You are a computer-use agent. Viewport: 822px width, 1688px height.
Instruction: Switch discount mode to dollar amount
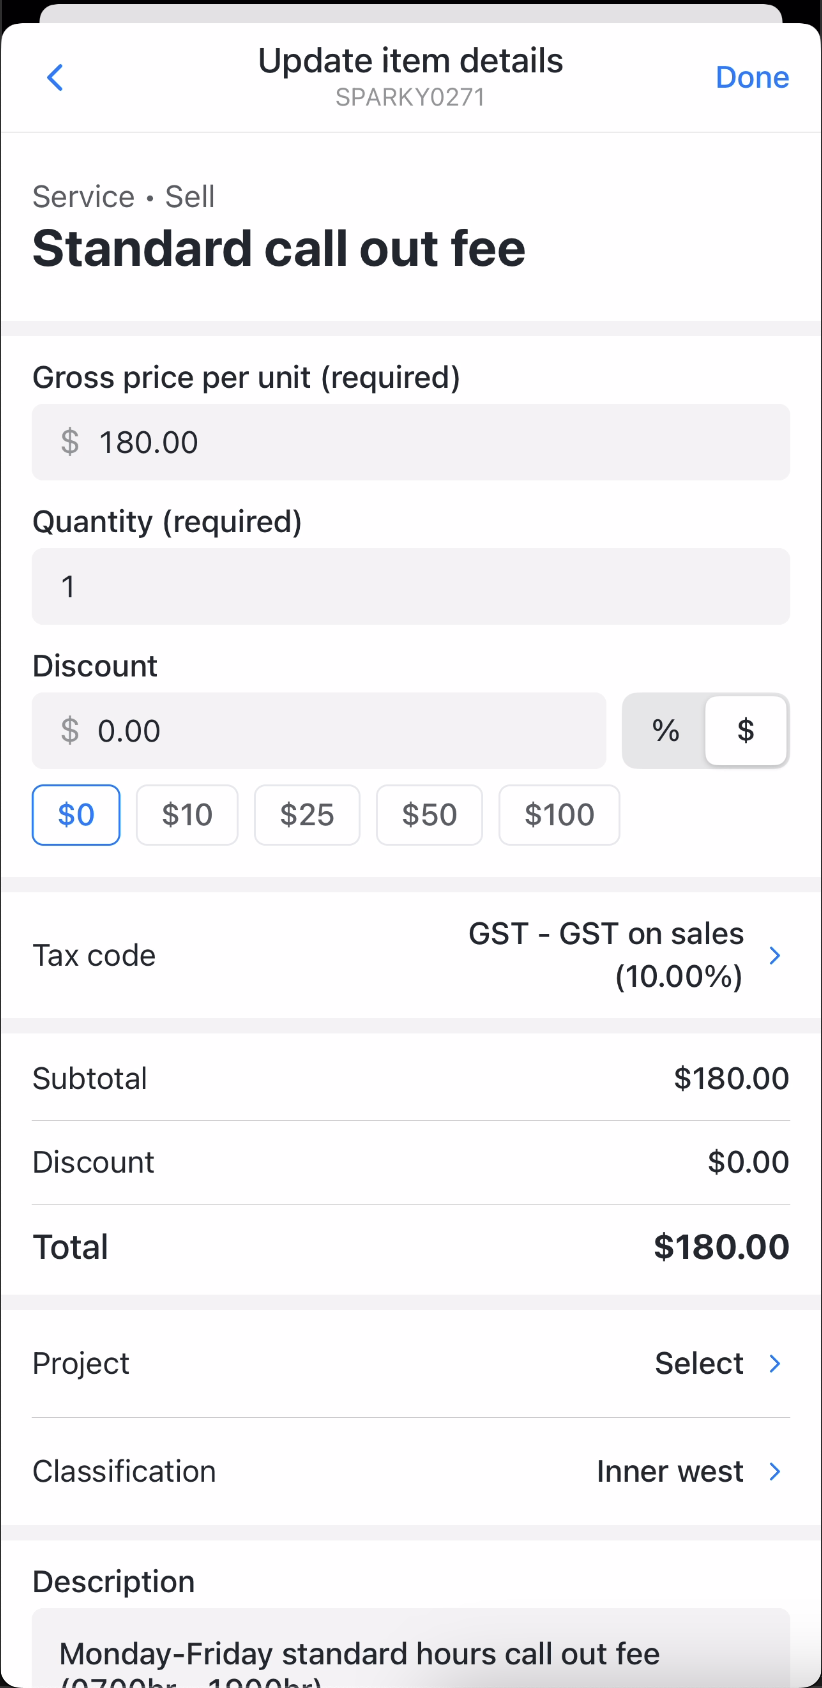[x=746, y=730]
